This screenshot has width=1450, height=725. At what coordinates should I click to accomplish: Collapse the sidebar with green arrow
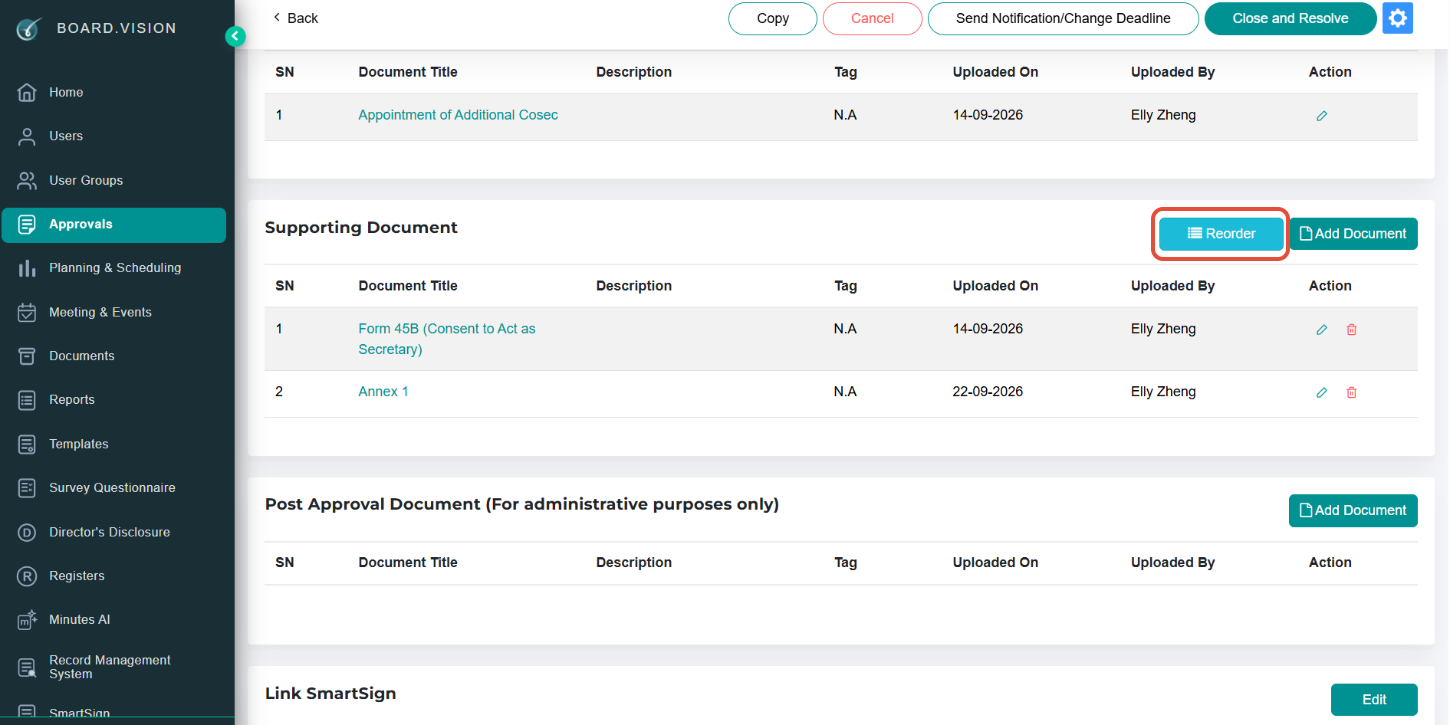[x=235, y=36]
